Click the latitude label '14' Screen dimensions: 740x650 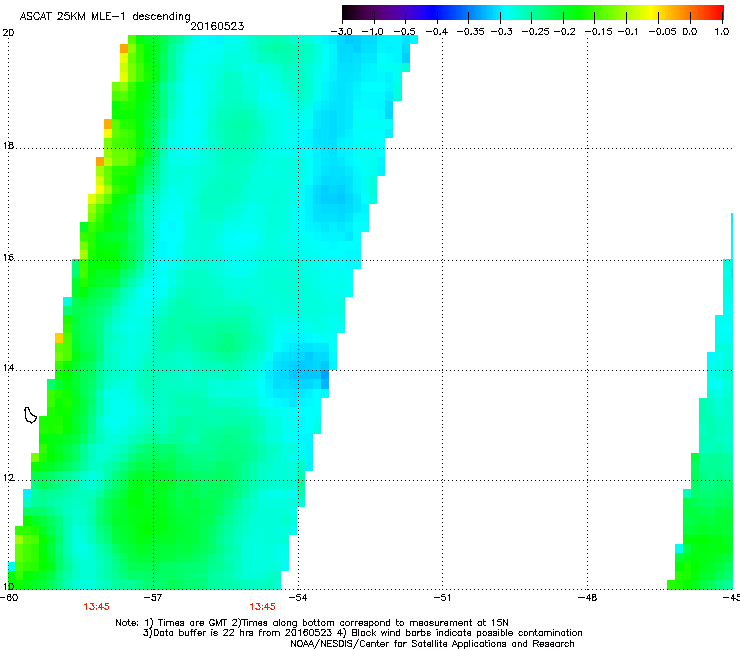pyautogui.click(x=8, y=368)
